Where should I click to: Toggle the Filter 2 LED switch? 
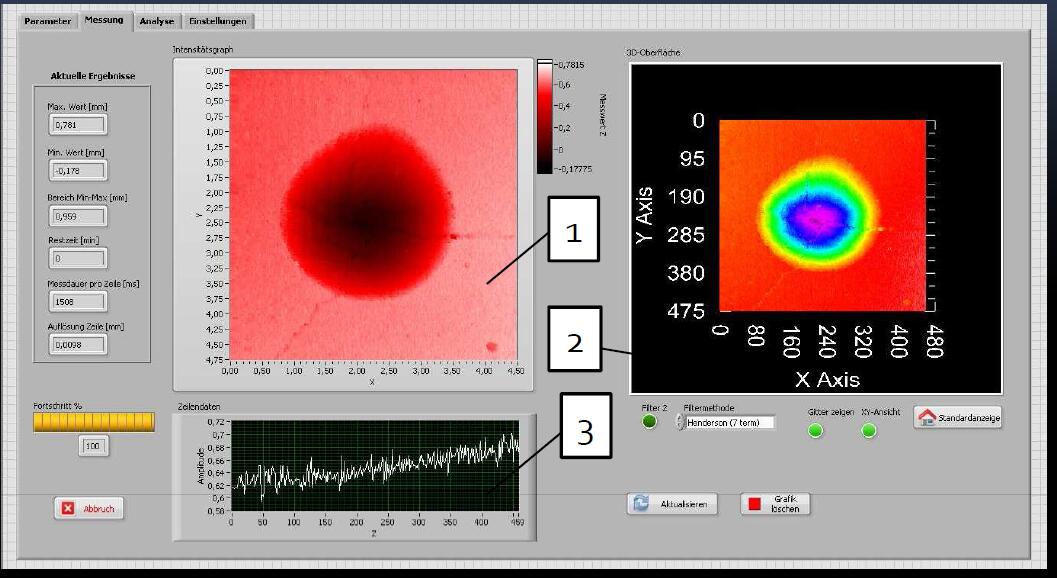(x=650, y=422)
